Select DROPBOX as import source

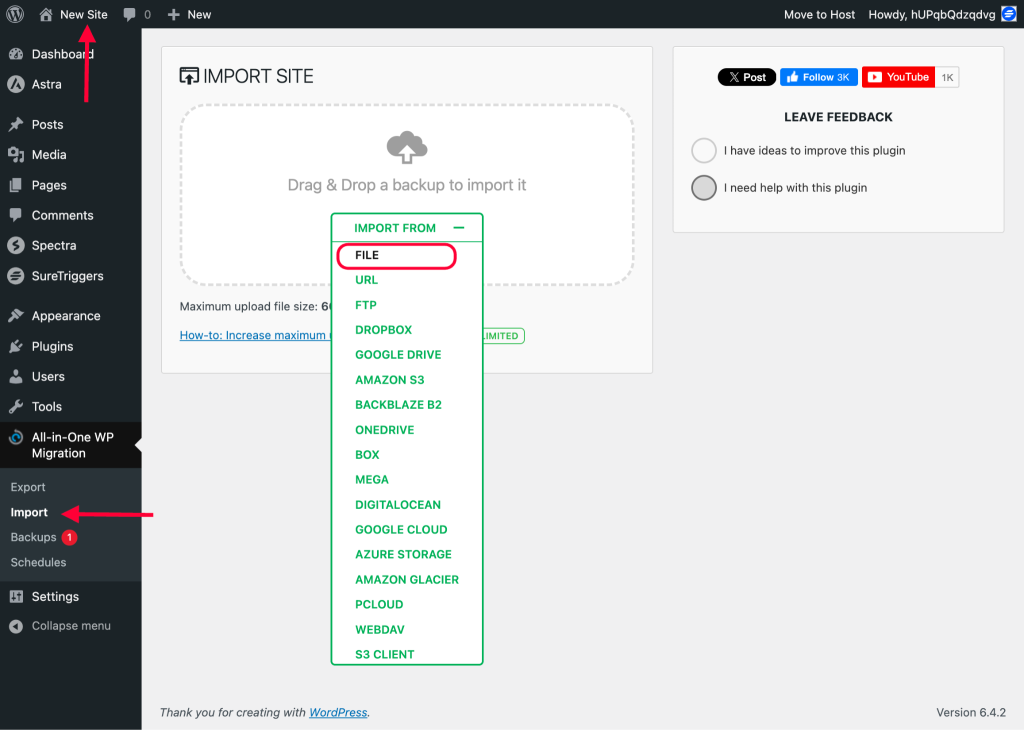pyautogui.click(x=384, y=329)
